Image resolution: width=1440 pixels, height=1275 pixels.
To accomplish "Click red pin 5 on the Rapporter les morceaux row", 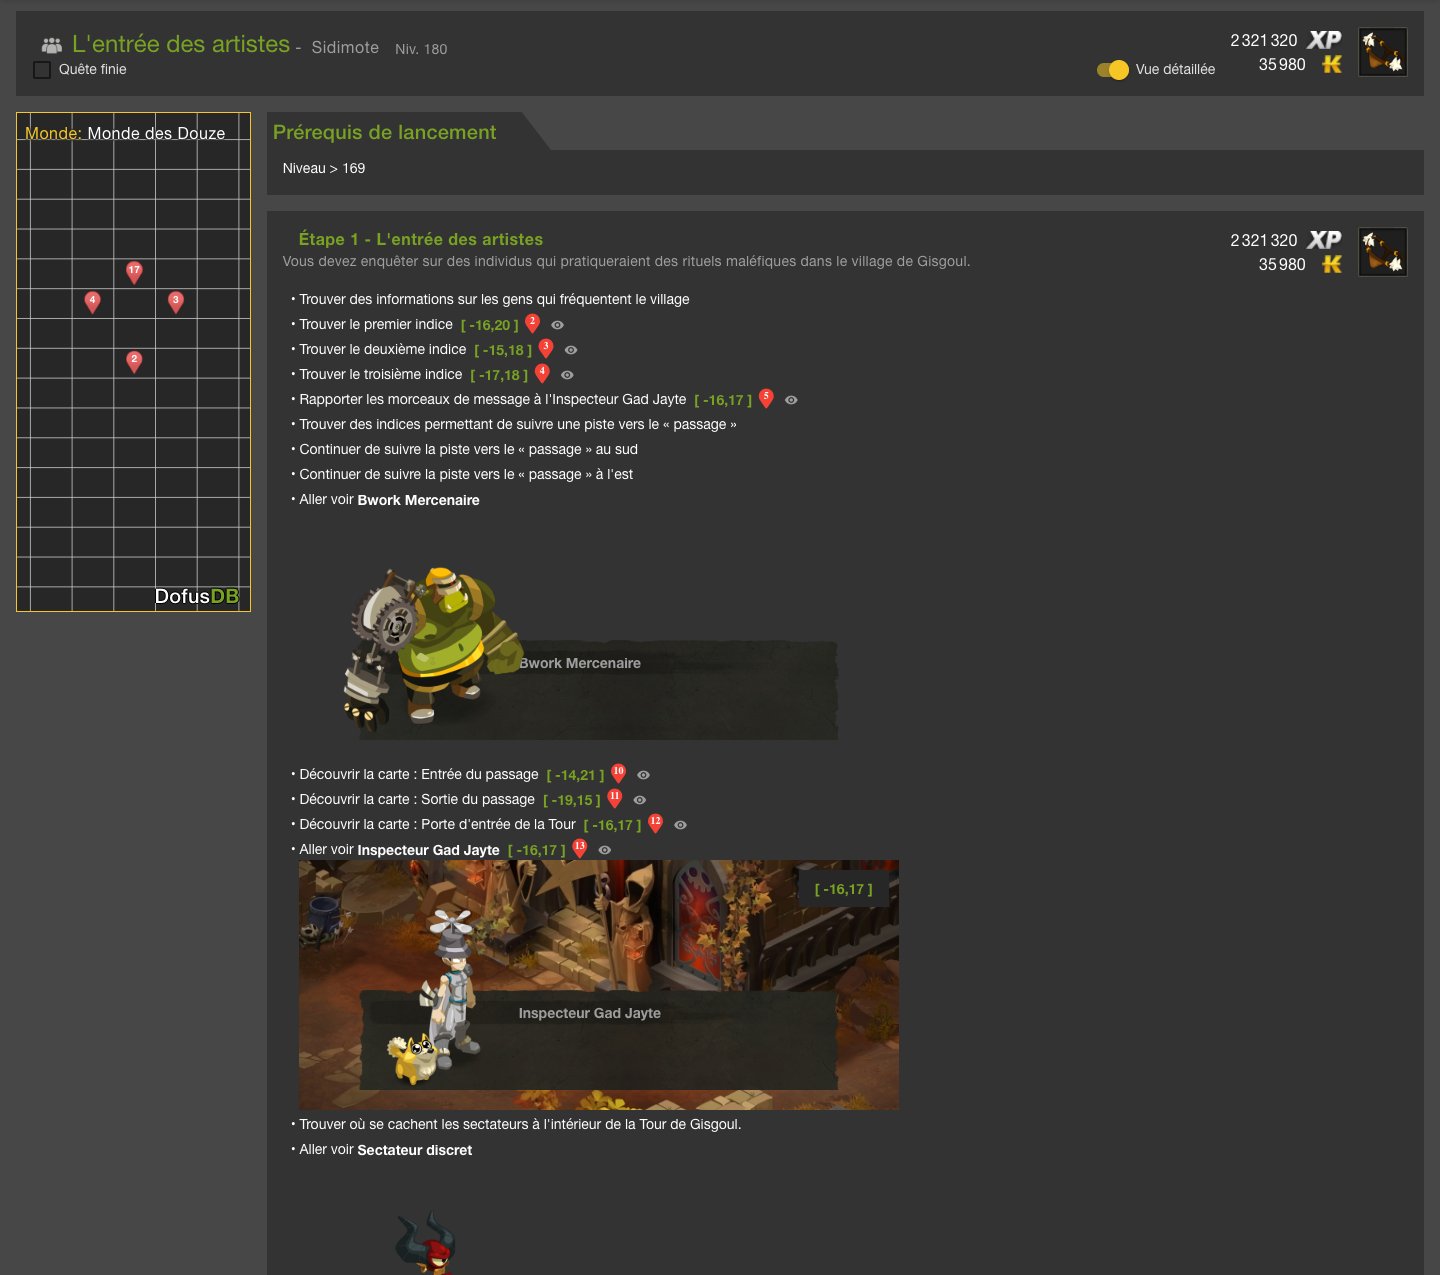I will pos(766,398).
